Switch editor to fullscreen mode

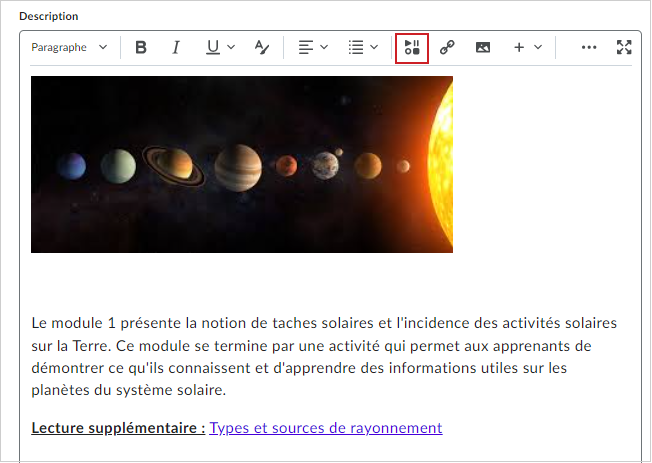[624, 47]
